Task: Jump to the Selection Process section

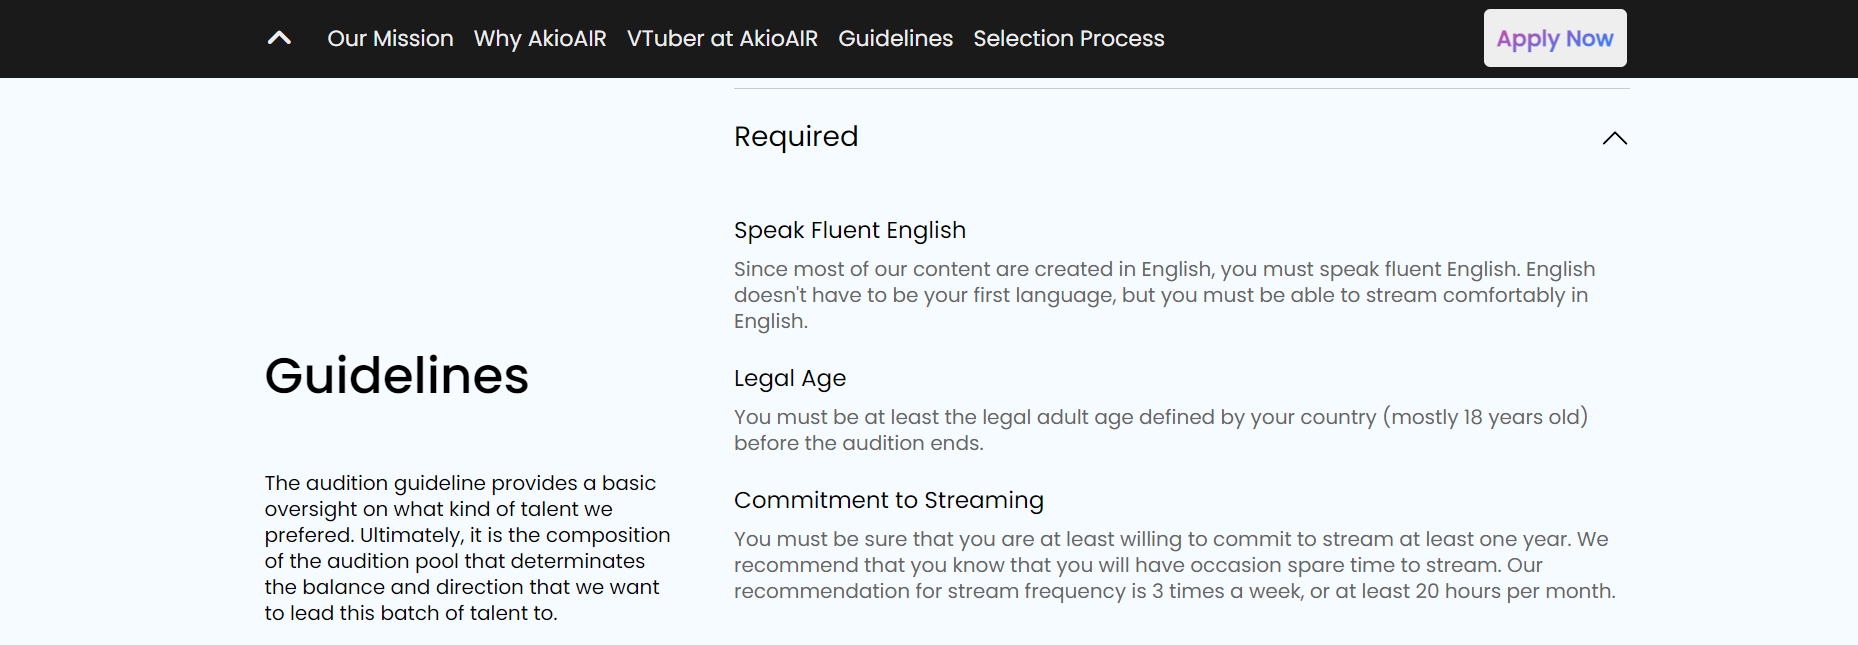Action: 1069,38
